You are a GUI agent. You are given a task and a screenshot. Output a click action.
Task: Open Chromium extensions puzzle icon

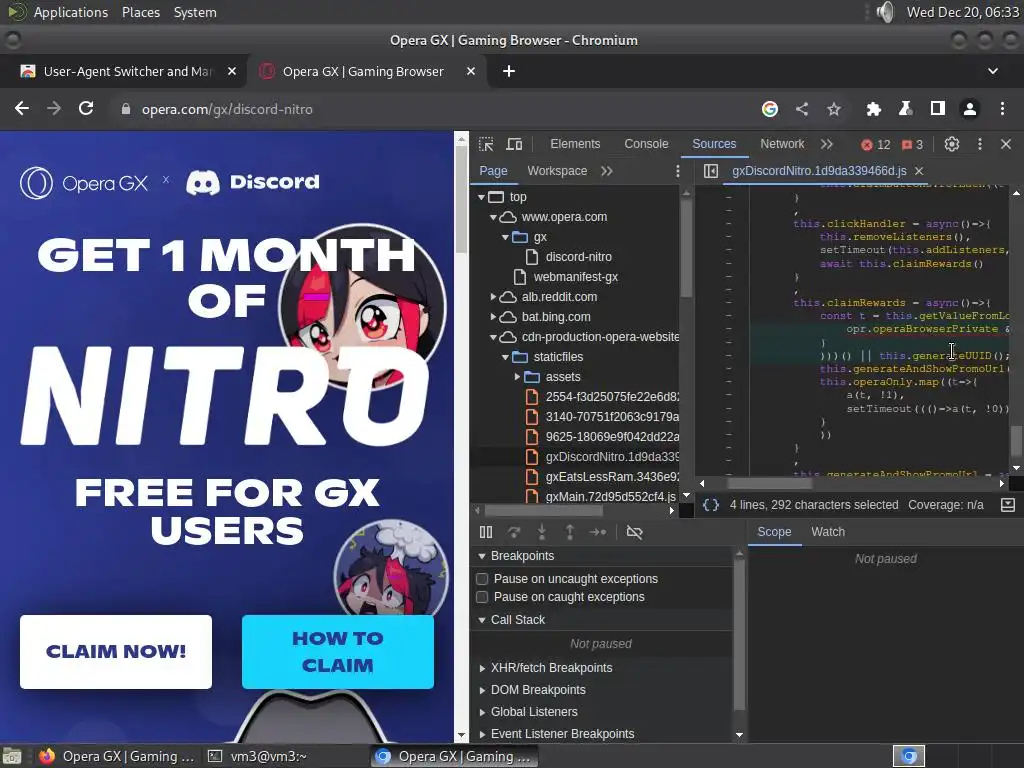coord(873,109)
